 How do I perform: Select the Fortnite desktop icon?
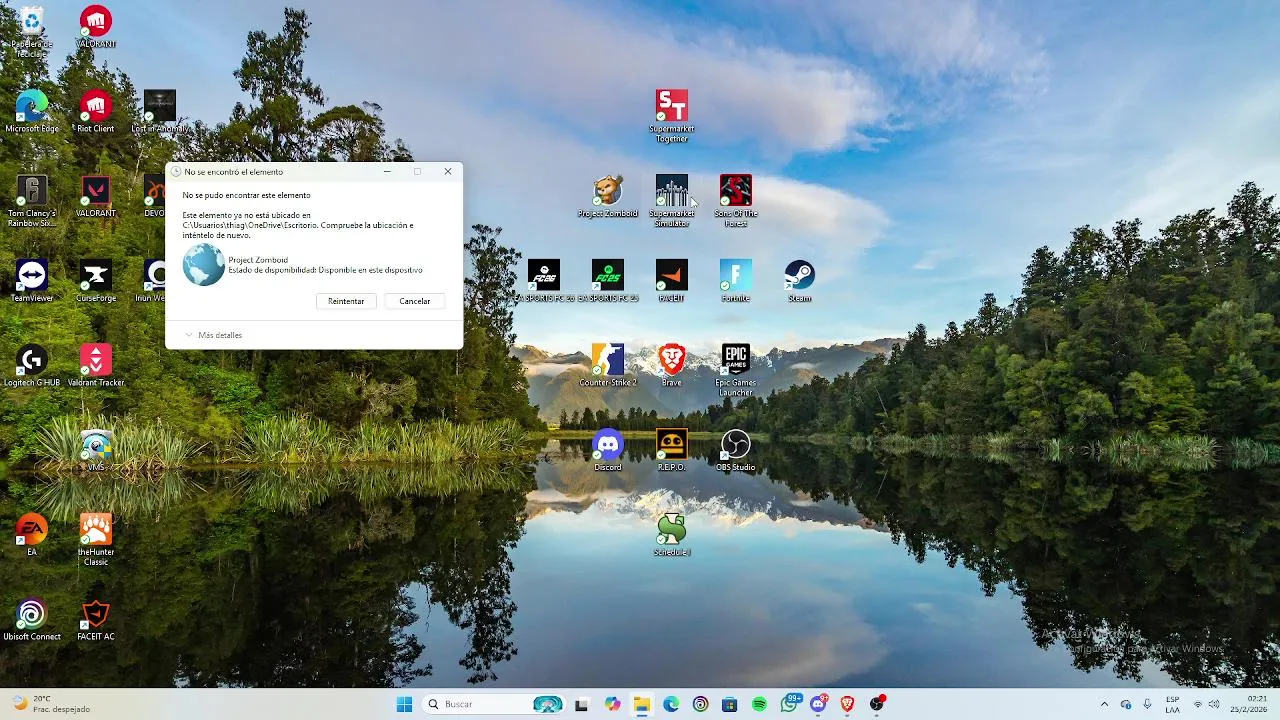[736, 281]
